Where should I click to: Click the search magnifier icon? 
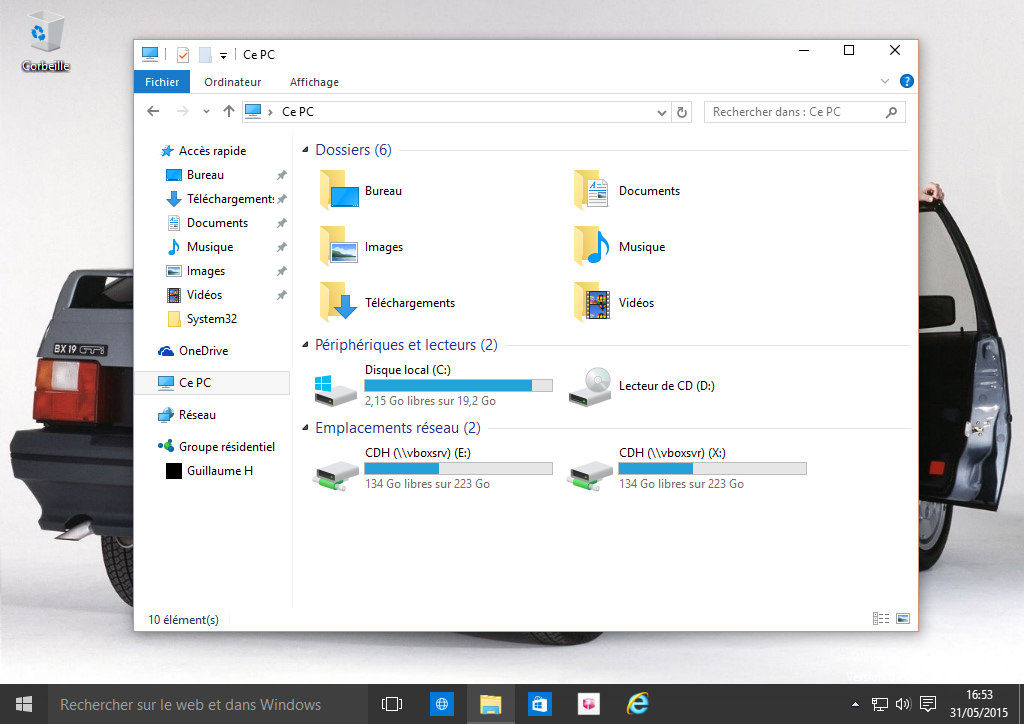[x=891, y=112]
